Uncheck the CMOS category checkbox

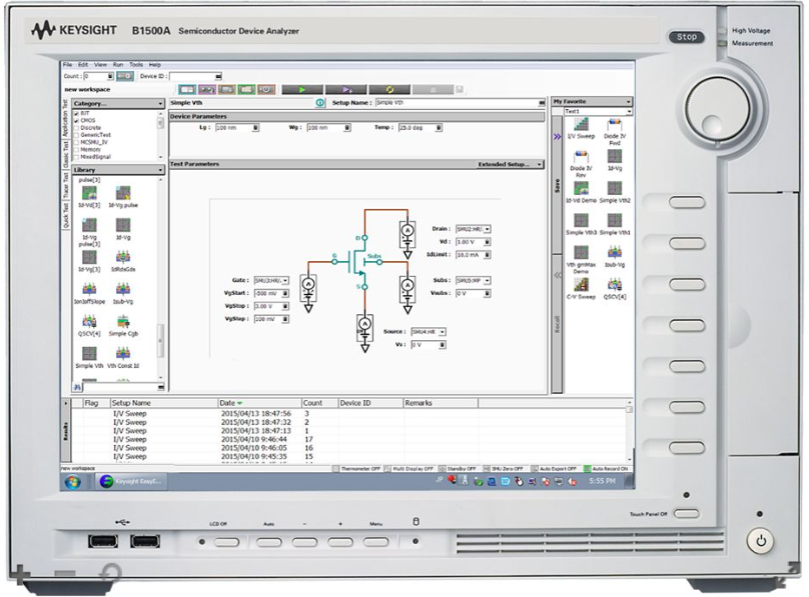(x=76, y=121)
